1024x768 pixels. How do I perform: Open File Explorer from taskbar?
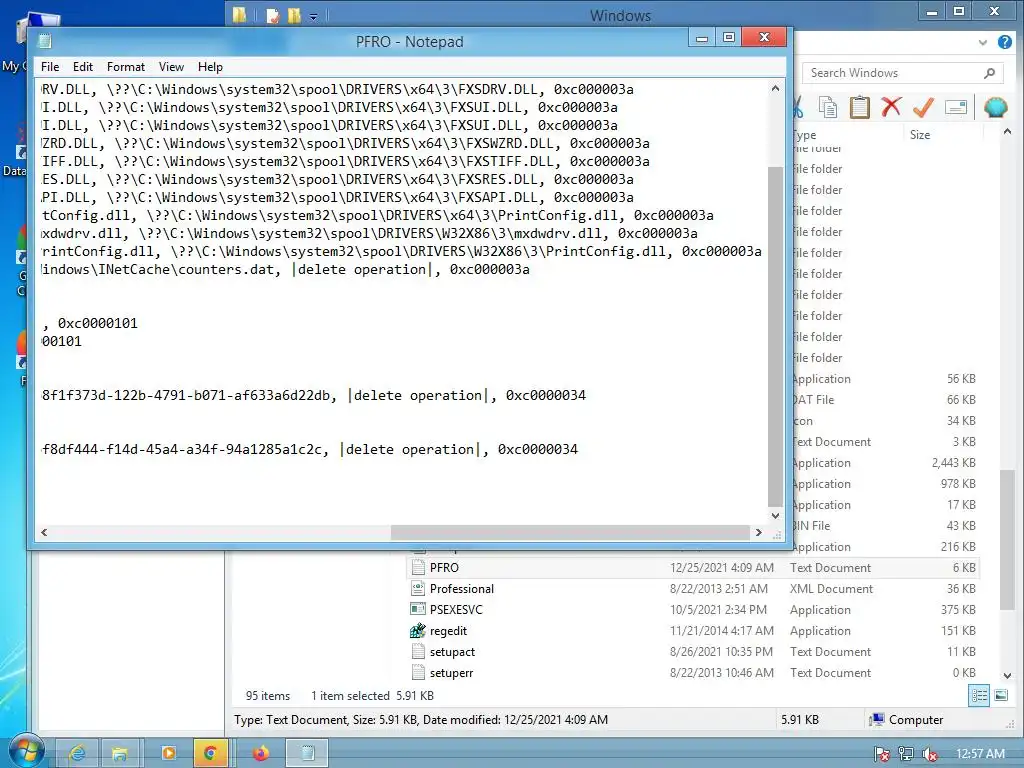click(x=120, y=754)
